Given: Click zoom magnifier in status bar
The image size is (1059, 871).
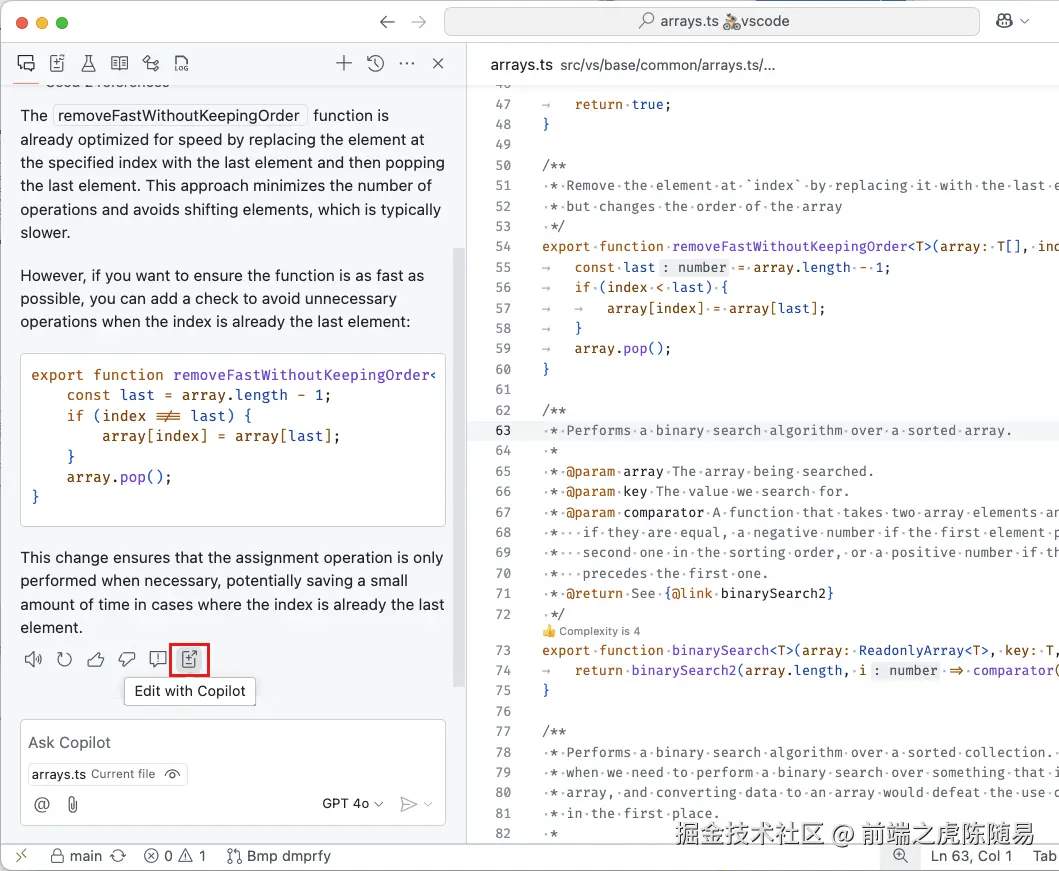Looking at the screenshot, I should tap(900, 856).
